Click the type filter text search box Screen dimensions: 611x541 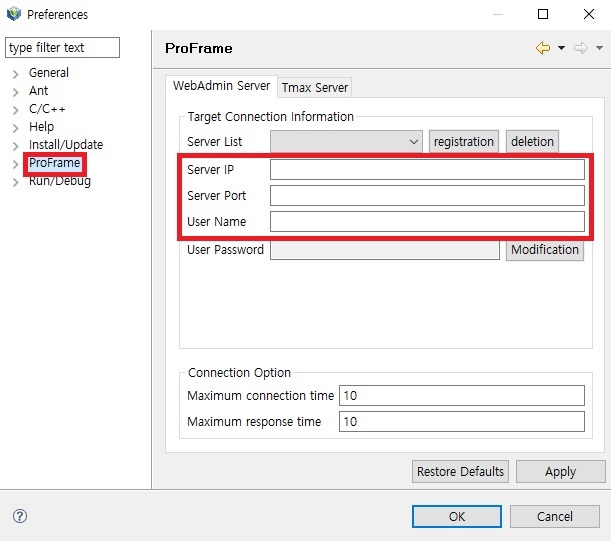point(62,48)
